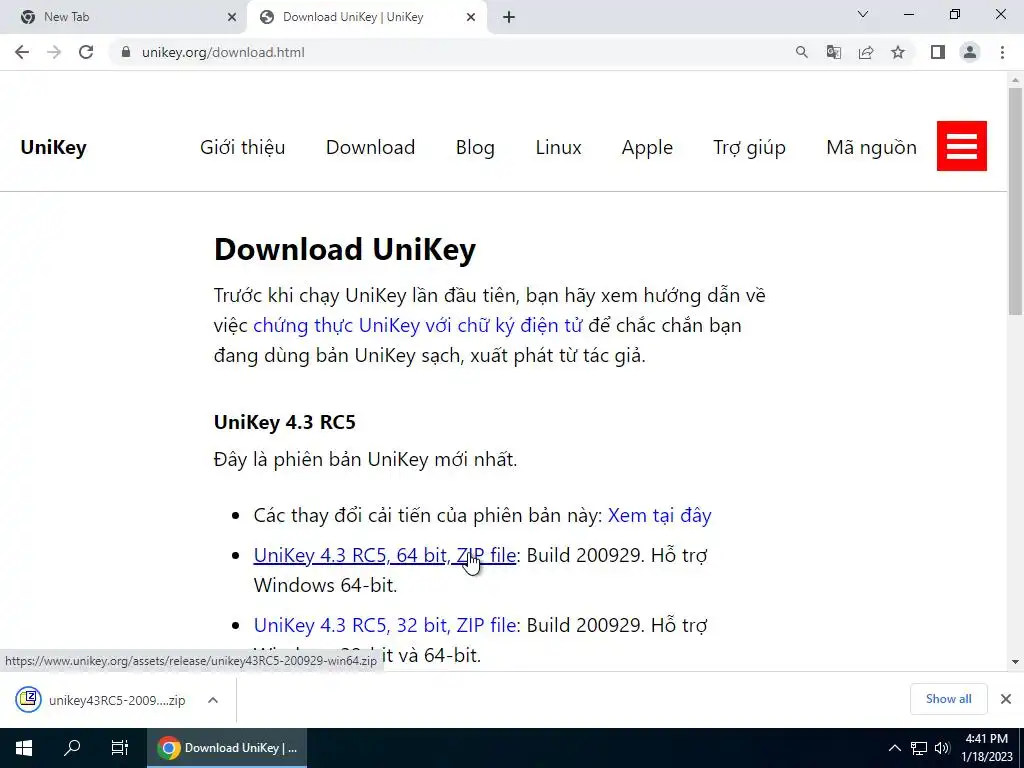Click the scrollbar up arrow

point(1015,80)
